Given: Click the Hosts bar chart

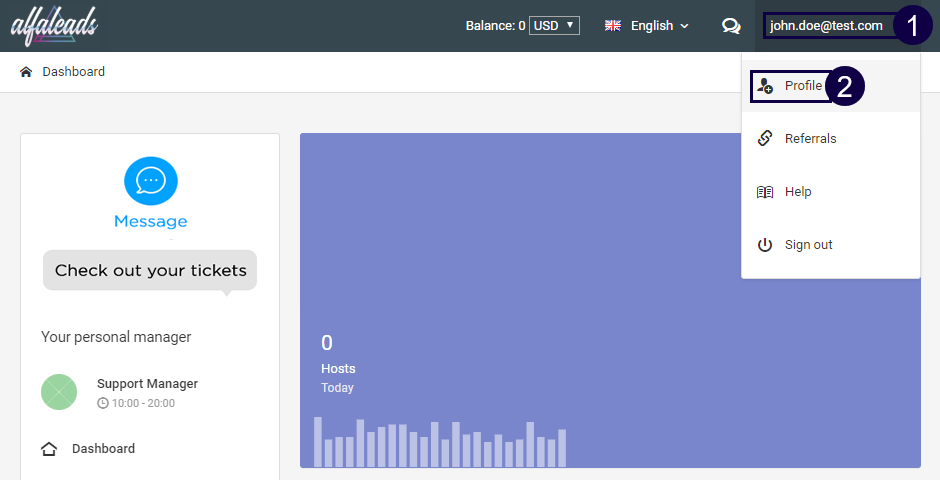Looking at the screenshot, I should [440, 442].
